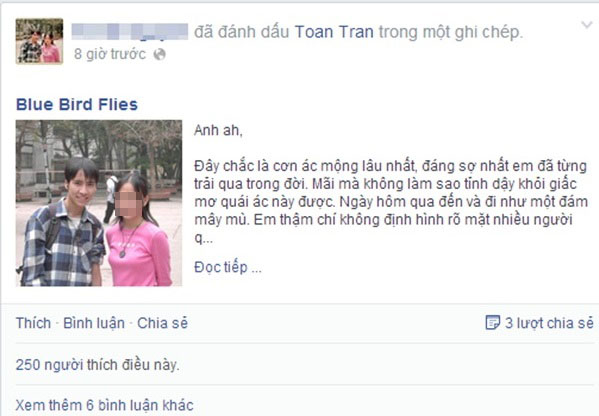Viewport: 599px width, 416px height.
Task: Click the '8 giờ trước' timestamp
Action: point(110,54)
